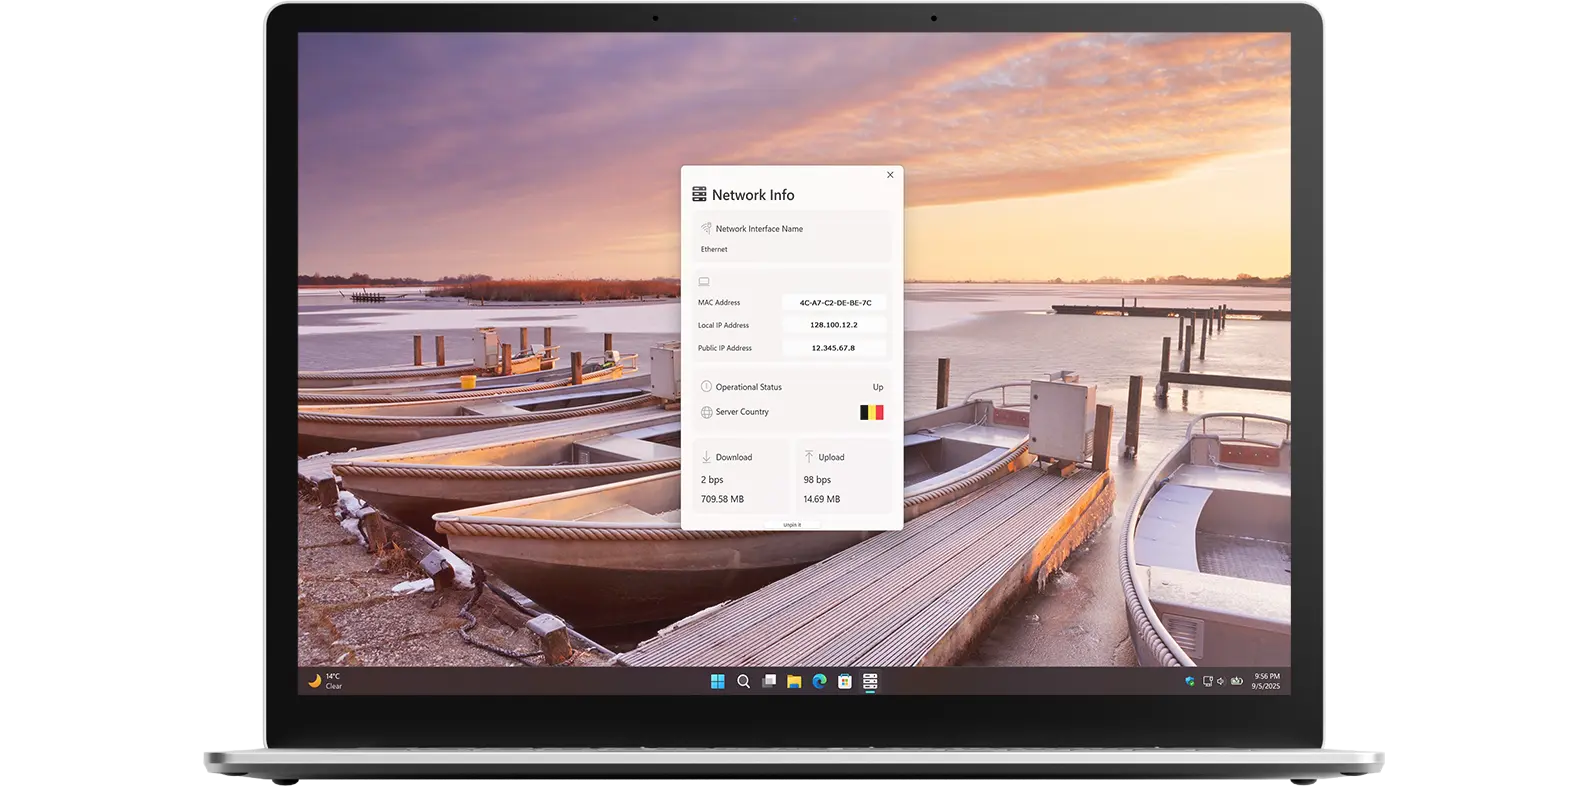Click the Belgium flag for Server Country
Screen dimensions: 1587x787
click(872, 412)
